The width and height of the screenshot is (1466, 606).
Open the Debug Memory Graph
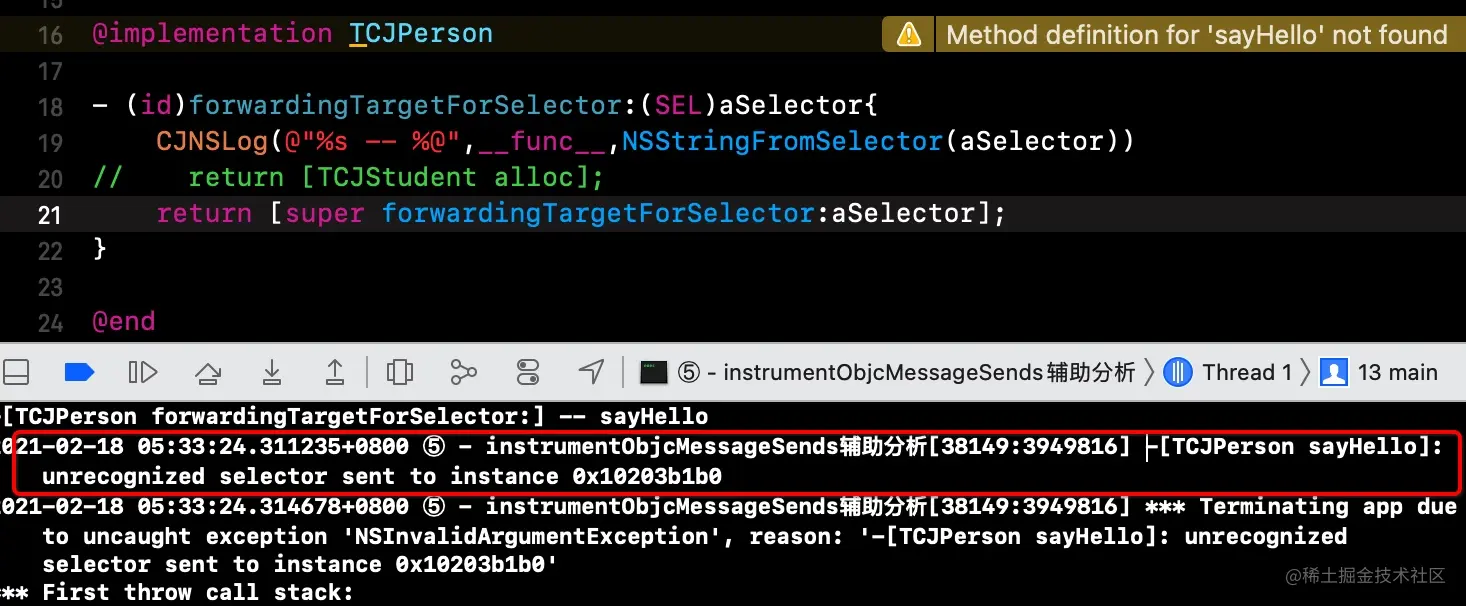click(x=464, y=373)
